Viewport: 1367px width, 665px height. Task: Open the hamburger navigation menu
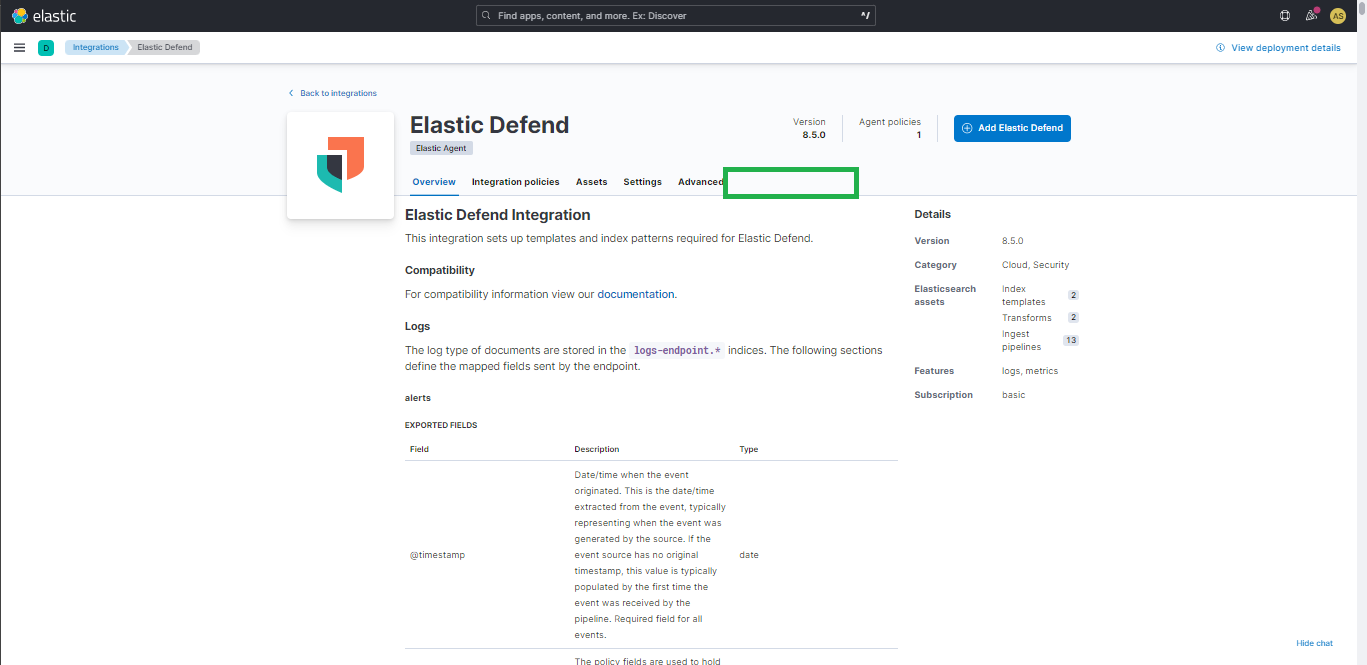pyautogui.click(x=19, y=47)
